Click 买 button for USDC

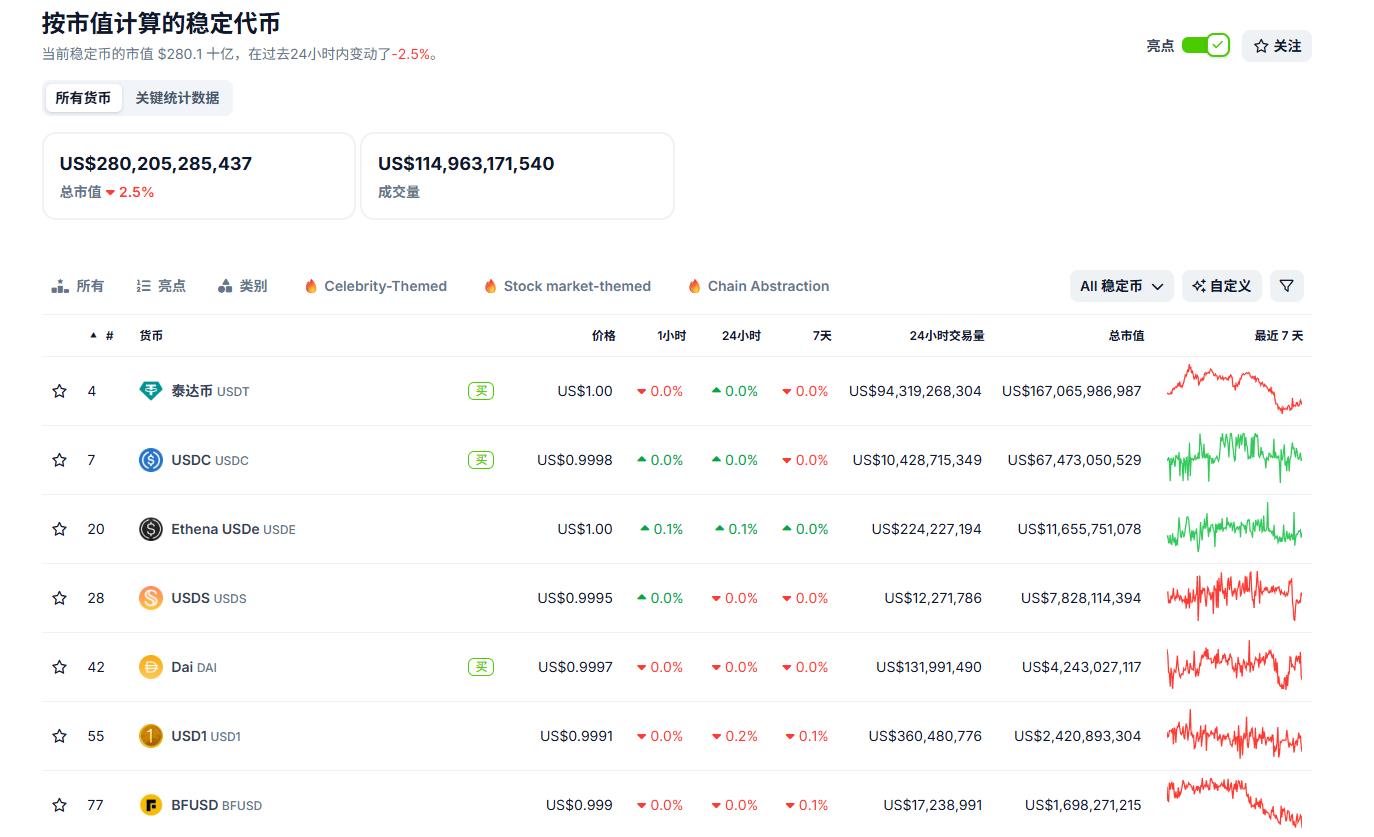coord(481,460)
